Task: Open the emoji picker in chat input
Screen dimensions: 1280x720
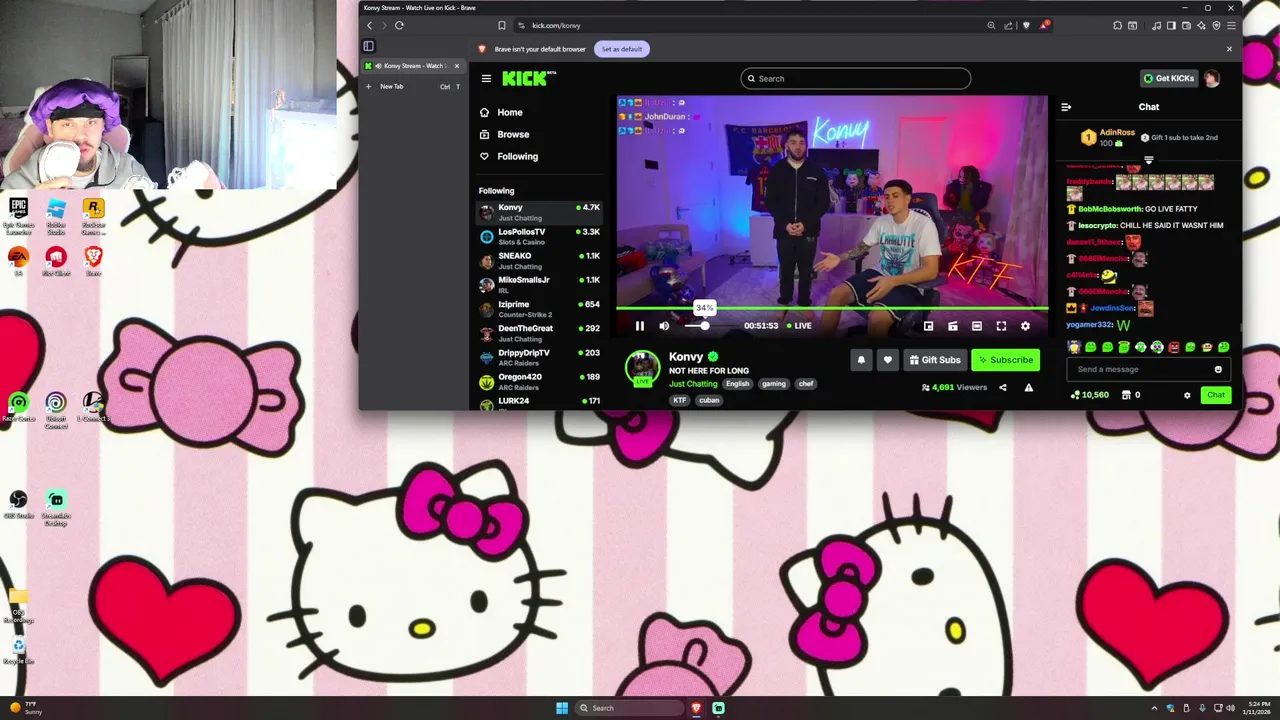Action: (x=1218, y=370)
